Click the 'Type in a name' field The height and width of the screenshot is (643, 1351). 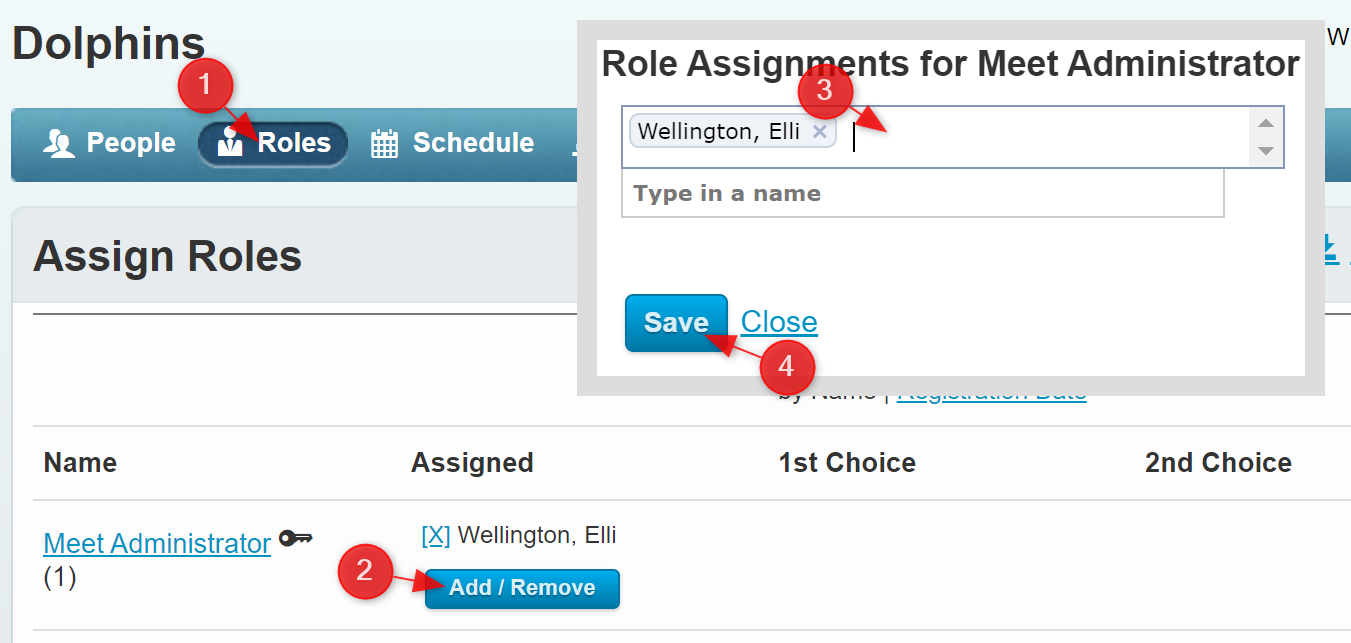[922, 194]
